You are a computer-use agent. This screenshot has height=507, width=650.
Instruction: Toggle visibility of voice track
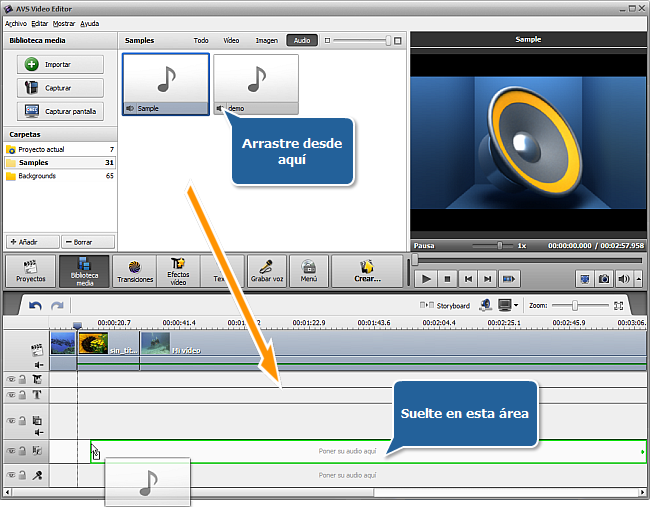pos(11,475)
